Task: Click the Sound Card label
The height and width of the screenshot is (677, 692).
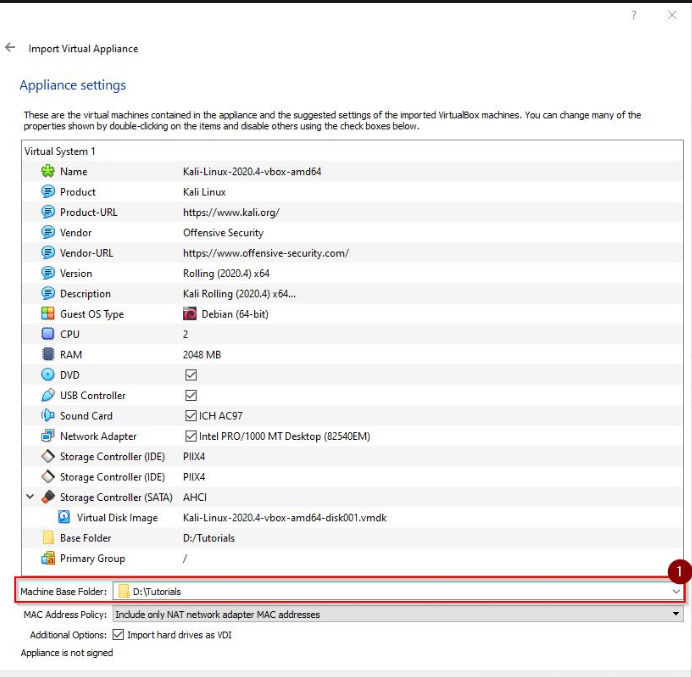Action: click(86, 416)
